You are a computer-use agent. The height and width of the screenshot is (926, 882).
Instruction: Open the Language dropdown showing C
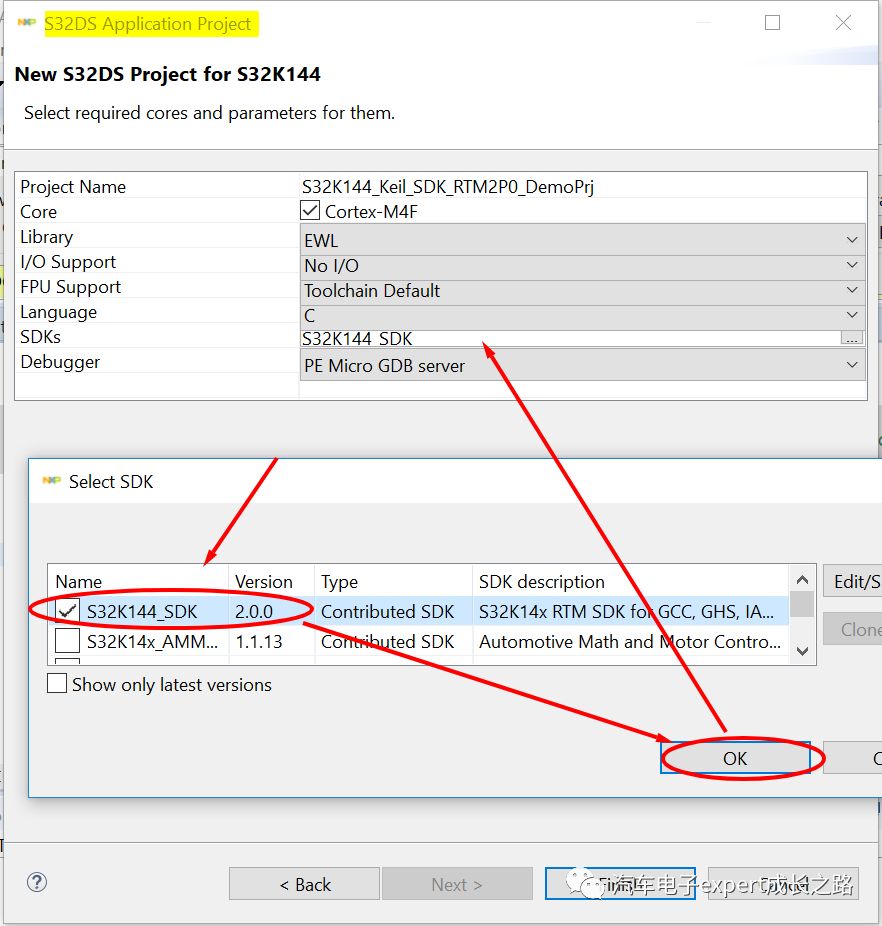(850, 314)
